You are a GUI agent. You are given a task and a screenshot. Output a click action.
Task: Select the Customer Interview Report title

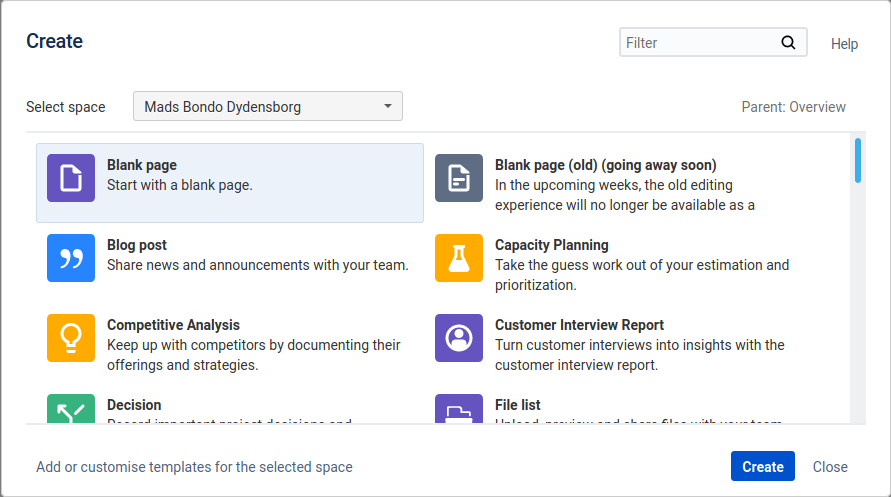pos(579,325)
